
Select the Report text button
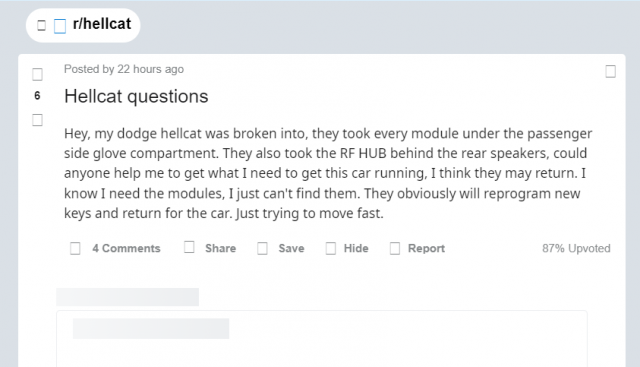point(426,248)
